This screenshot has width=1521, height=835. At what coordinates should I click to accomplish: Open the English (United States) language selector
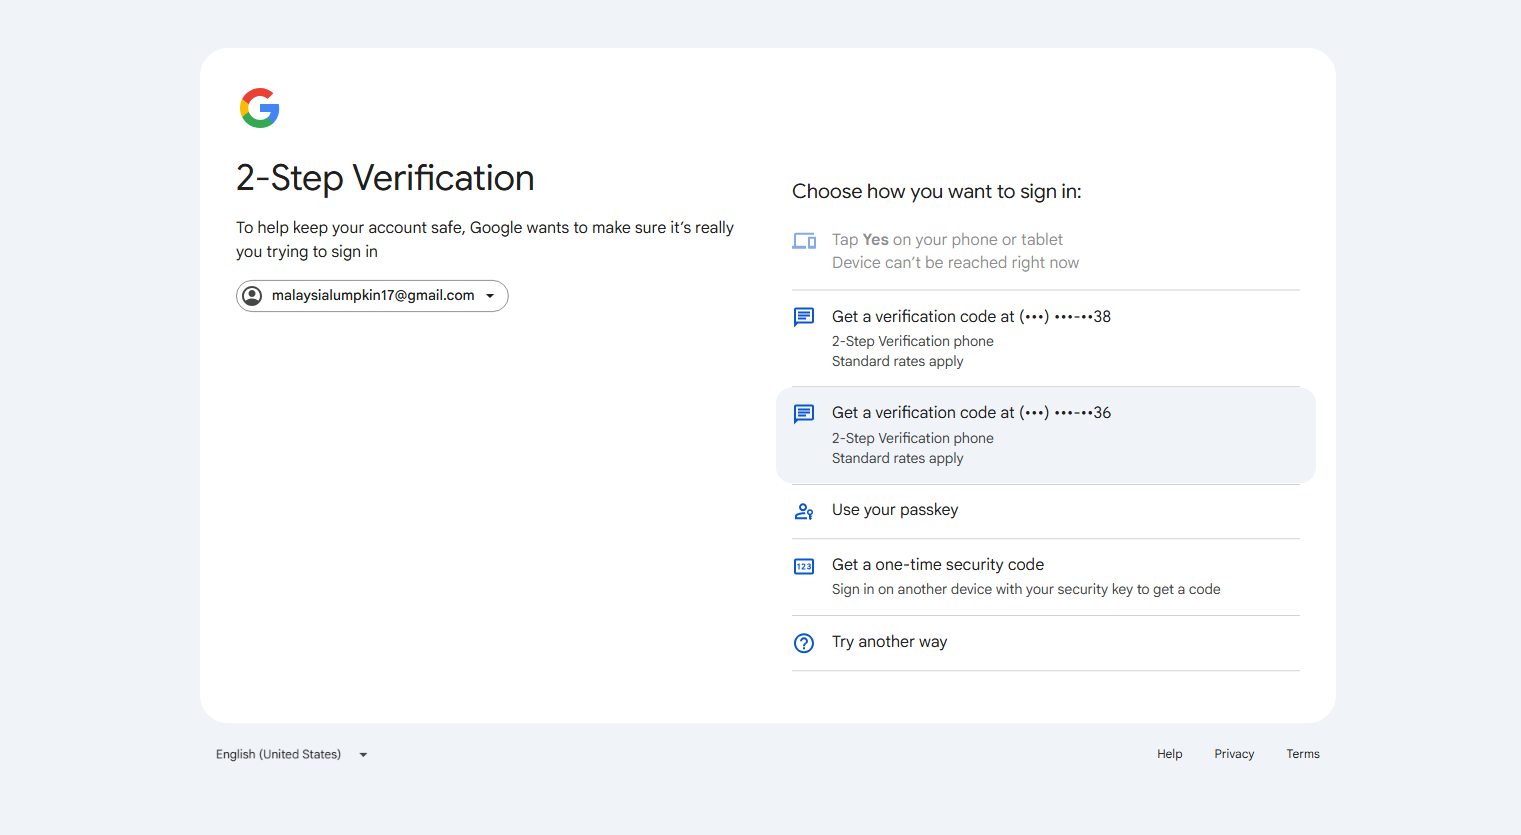point(292,754)
